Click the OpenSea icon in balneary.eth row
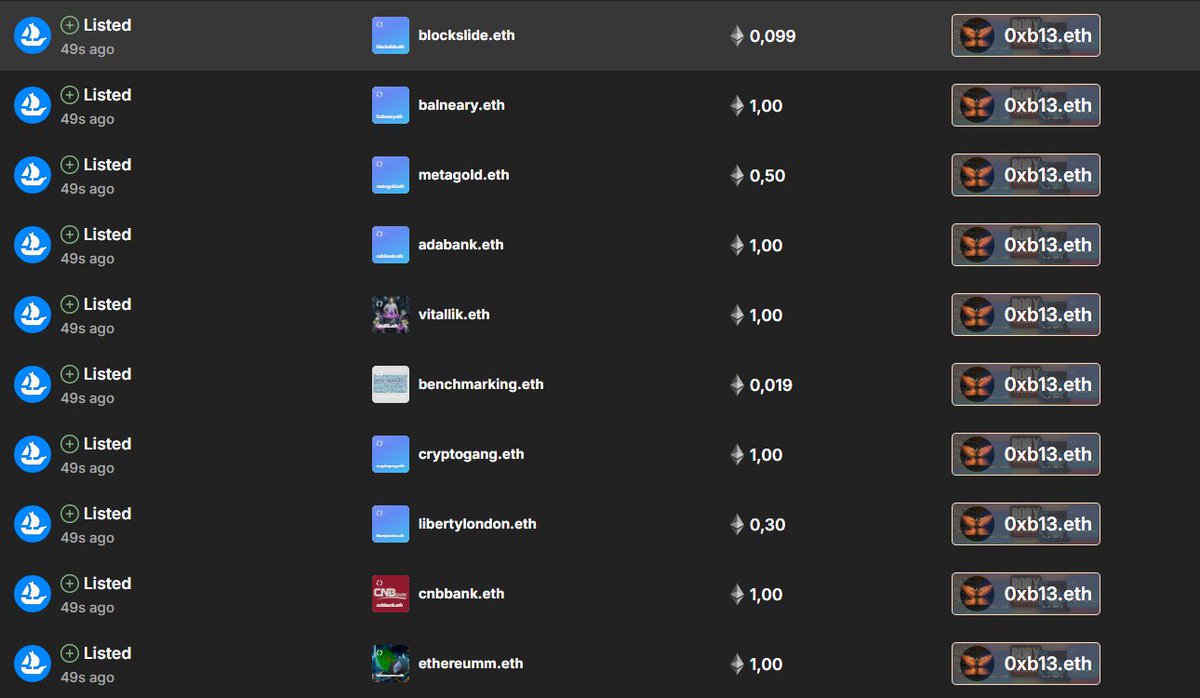The height and width of the screenshot is (698, 1200). pos(32,105)
